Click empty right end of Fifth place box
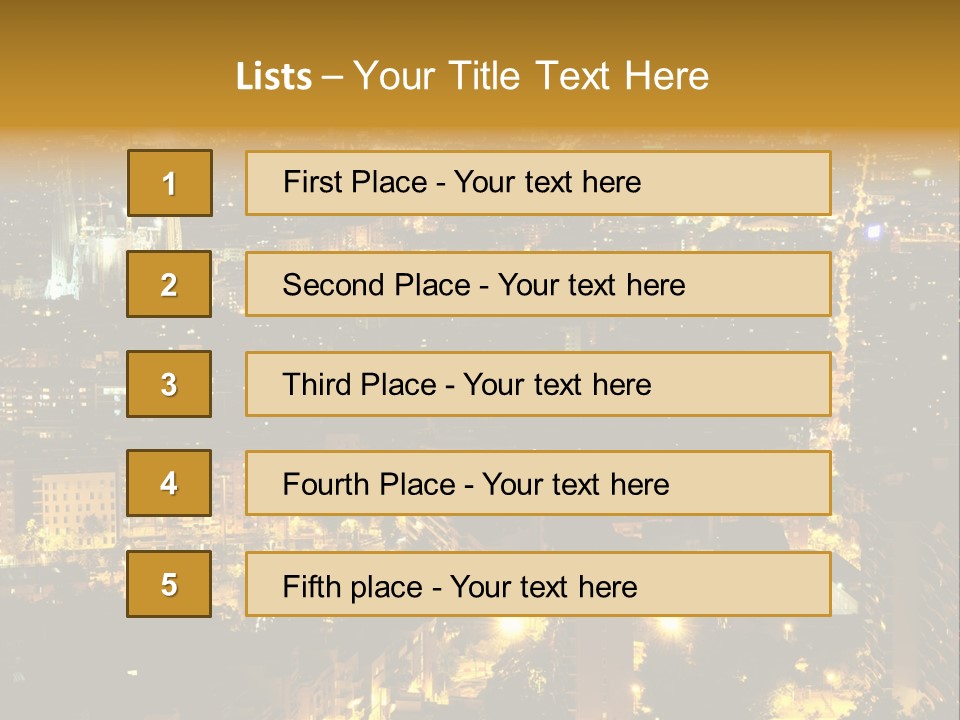 click(760, 584)
